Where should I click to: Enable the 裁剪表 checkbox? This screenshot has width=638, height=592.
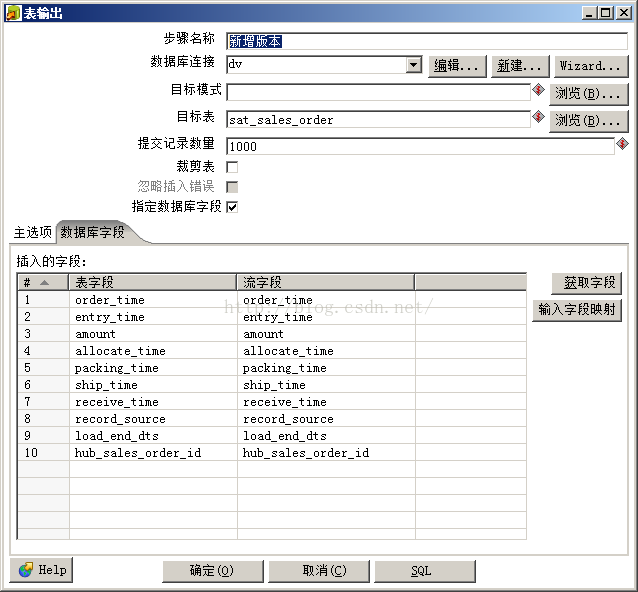click(x=232, y=167)
